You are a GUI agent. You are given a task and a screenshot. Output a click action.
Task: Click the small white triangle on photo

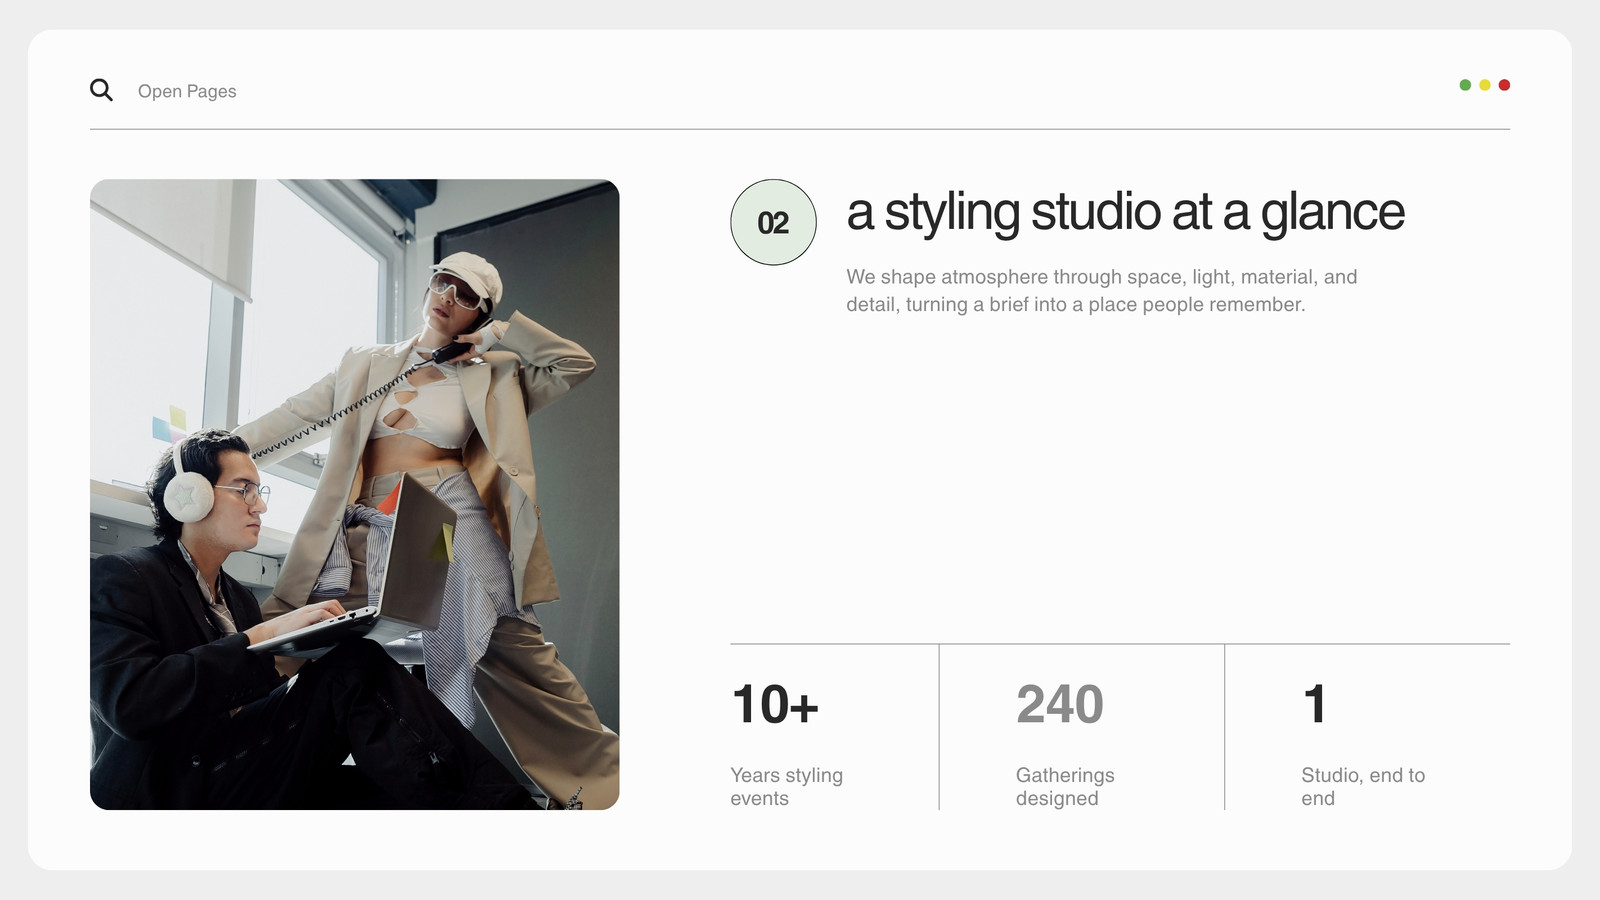[x=349, y=760]
